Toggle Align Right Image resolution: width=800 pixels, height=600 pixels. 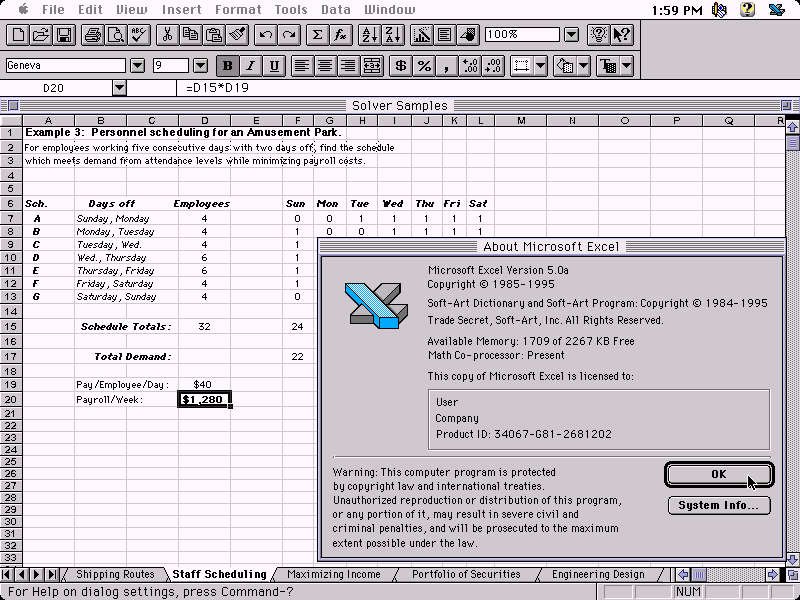point(348,66)
